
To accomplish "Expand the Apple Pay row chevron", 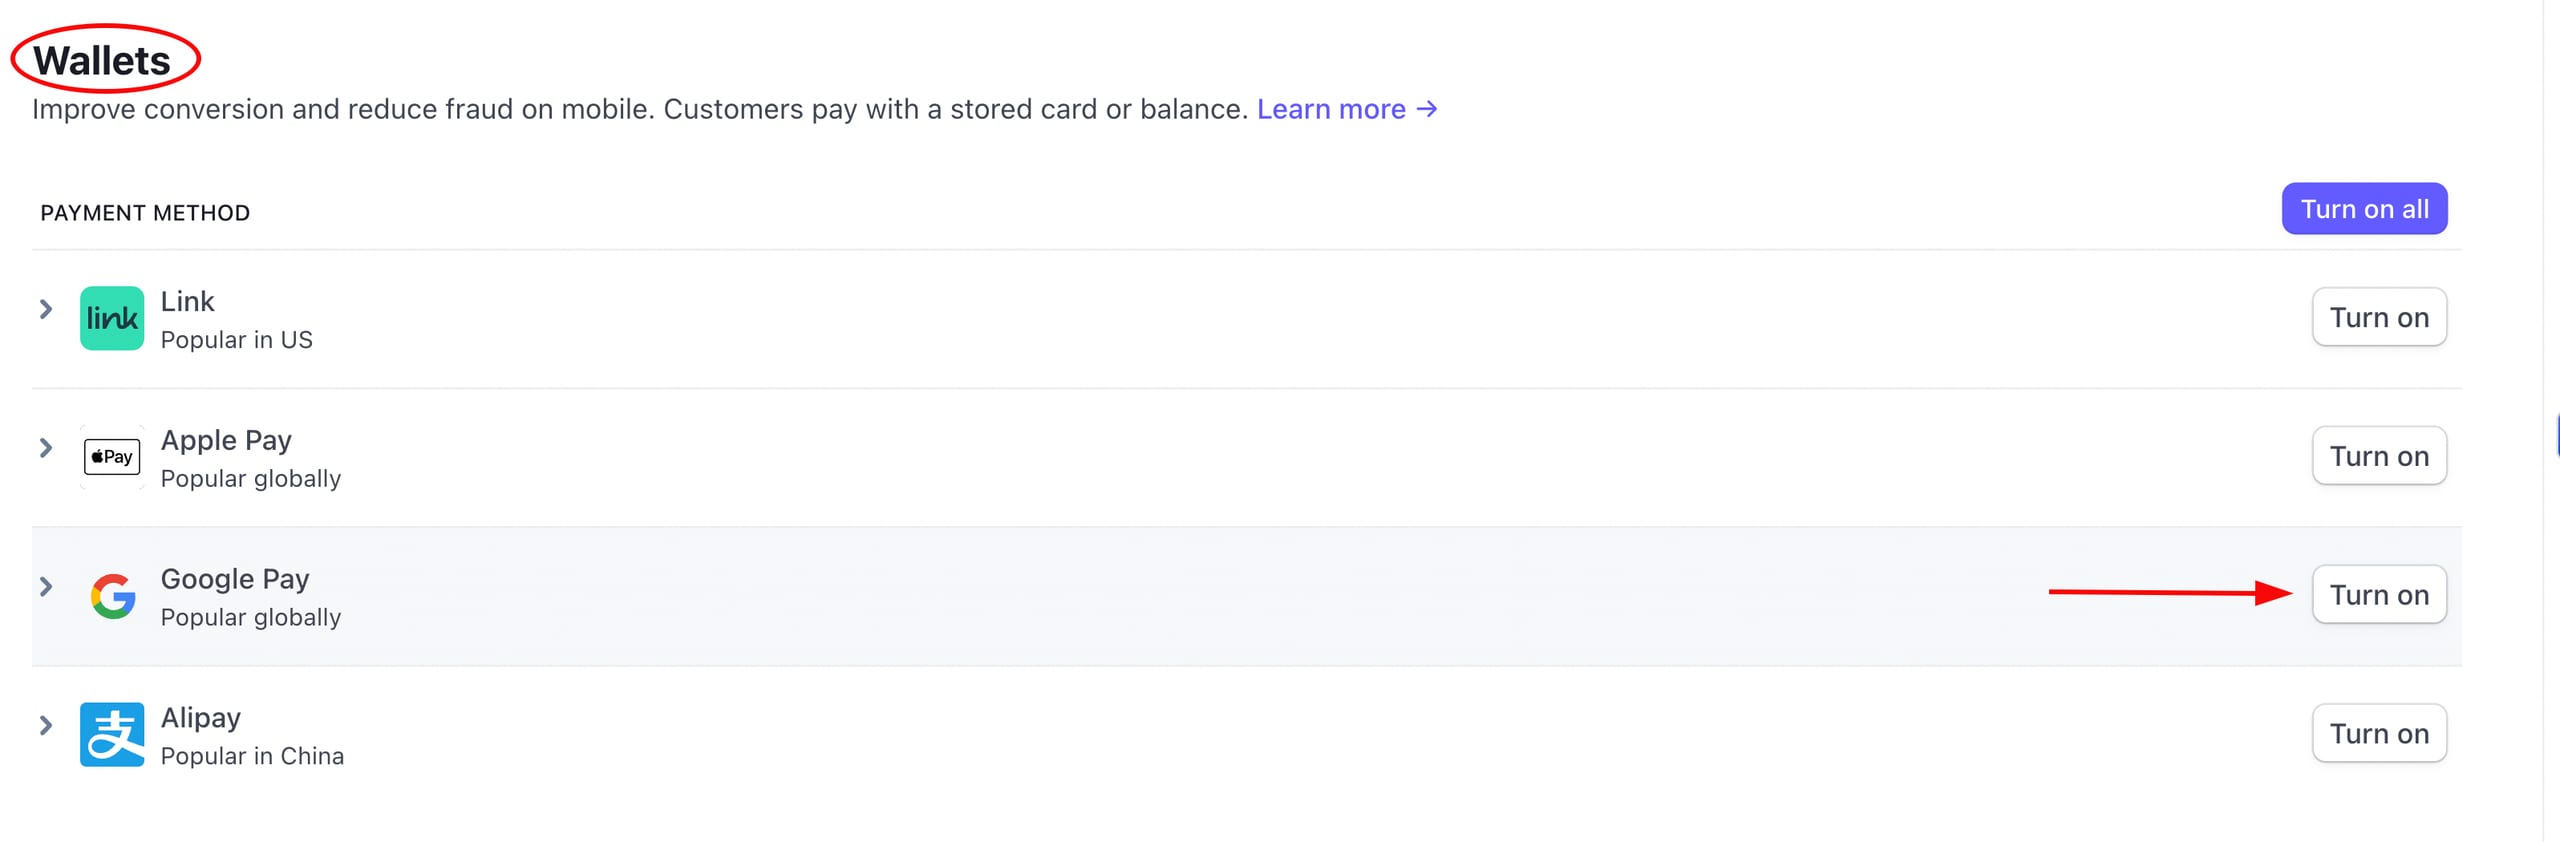I will coord(45,447).
